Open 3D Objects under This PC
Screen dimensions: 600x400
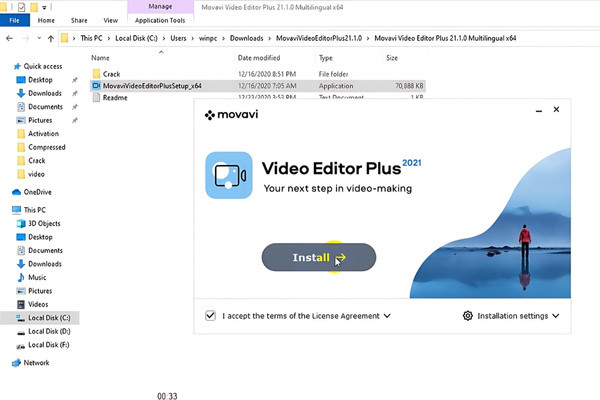pyautogui.click(x=44, y=223)
